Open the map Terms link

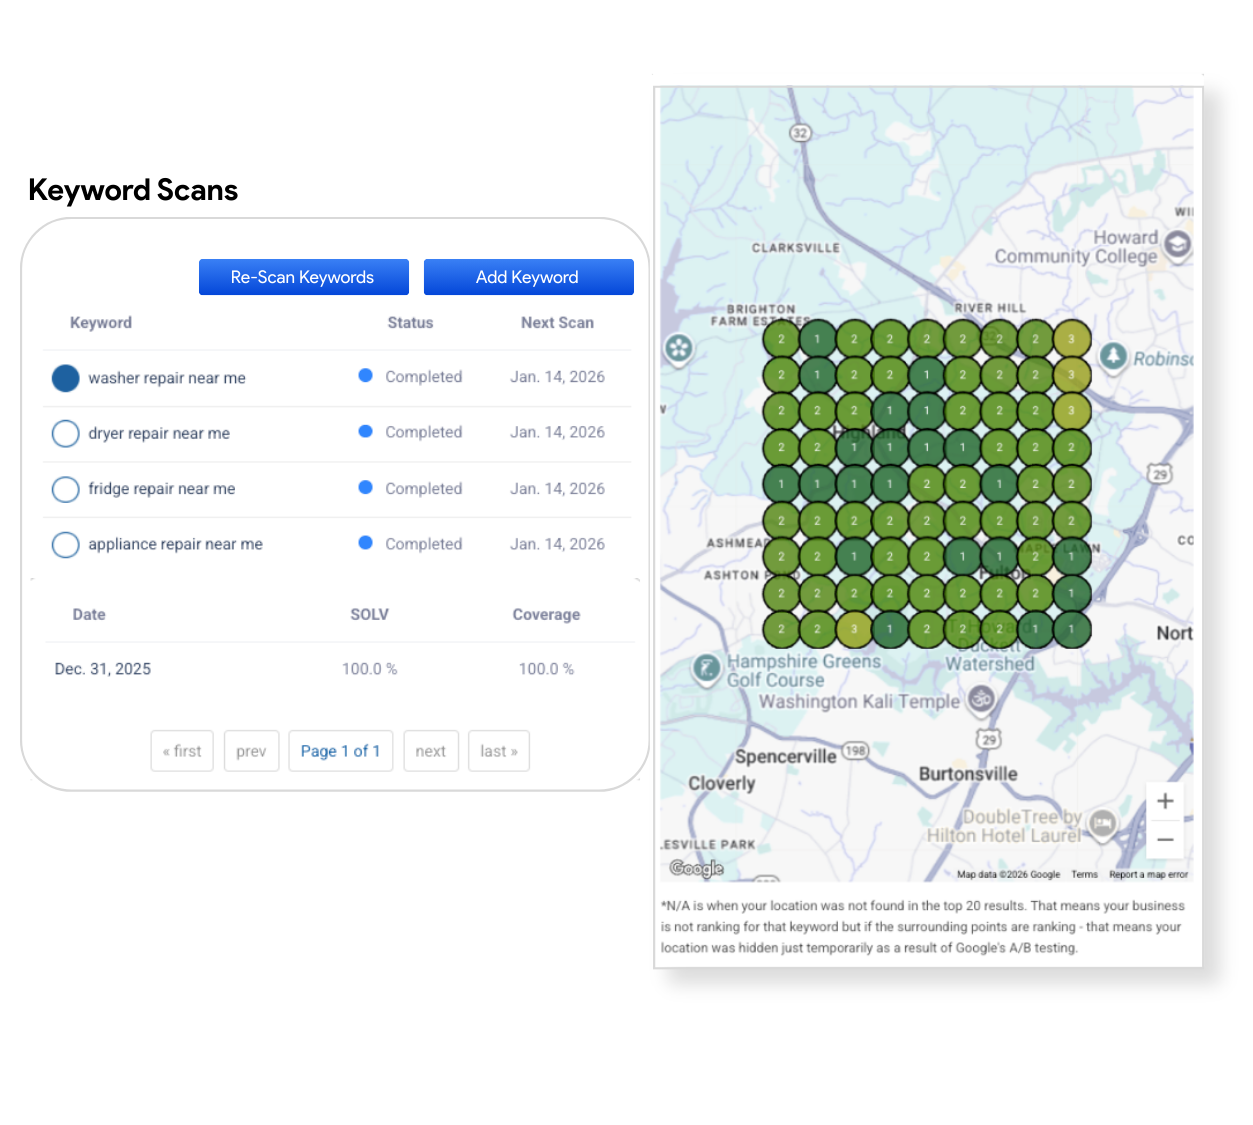(1084, 875)
